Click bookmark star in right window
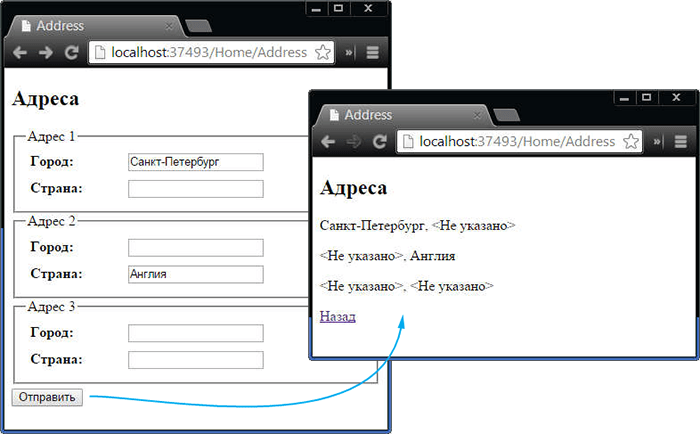Image resolution: width=700 pixels, height=434 pixels. (631, 142)
